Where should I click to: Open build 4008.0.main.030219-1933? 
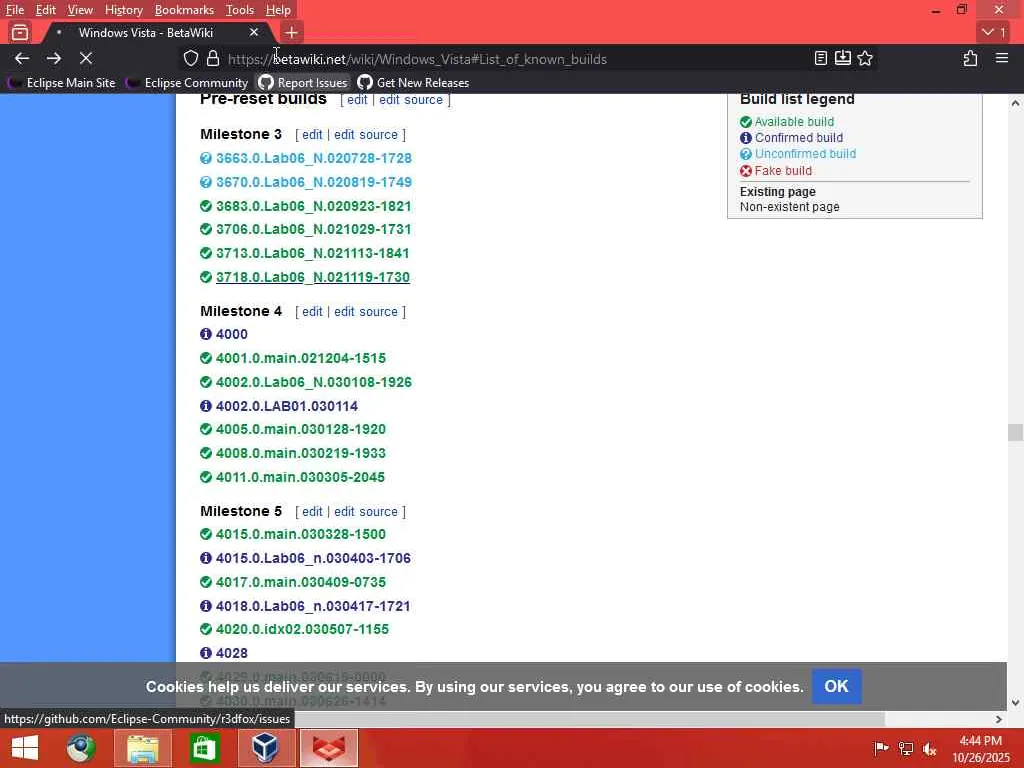point(300,453)
